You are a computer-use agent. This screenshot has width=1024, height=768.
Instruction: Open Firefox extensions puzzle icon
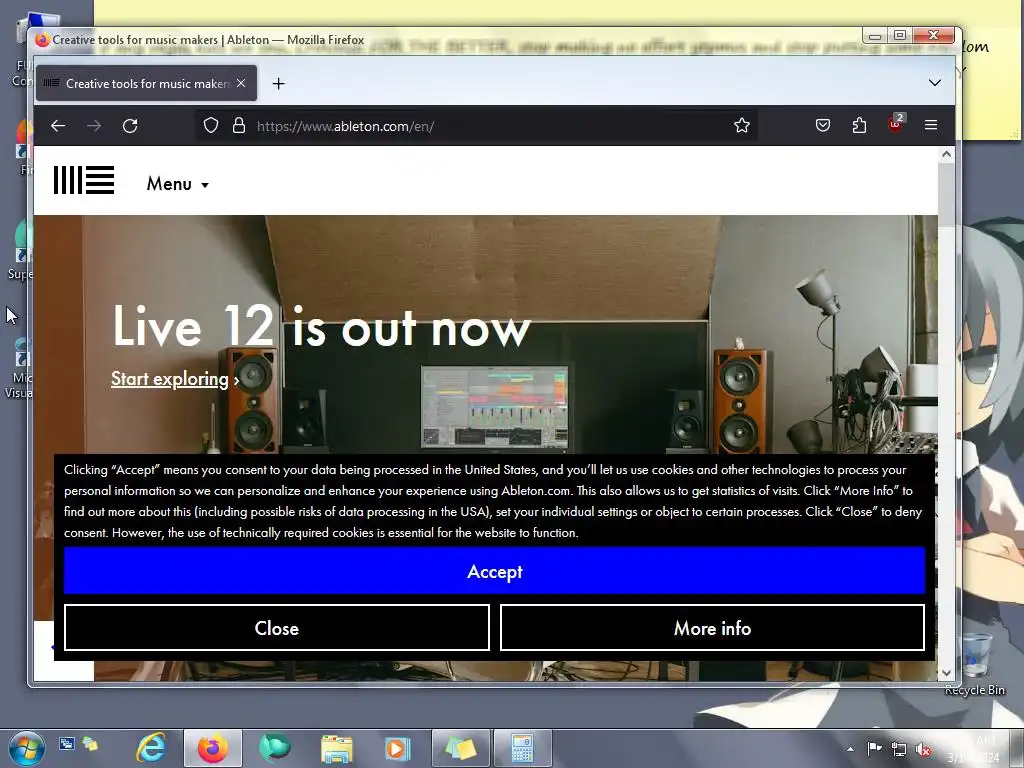pyautogui.click(x=859, y=125)
